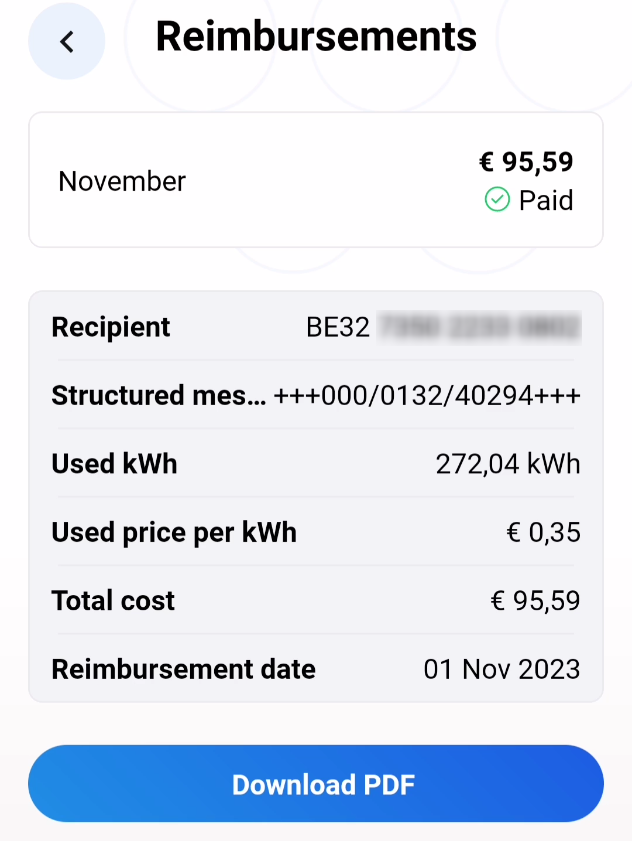Click the Paid status label

point(546,201)
